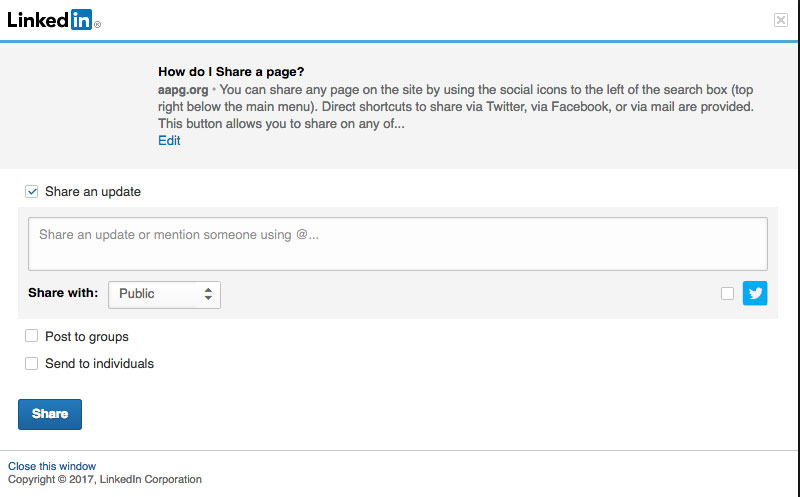Select the 'How do I Share a page?' title
This screenshot has height=497, width=800.
click(x=231, y=72)
